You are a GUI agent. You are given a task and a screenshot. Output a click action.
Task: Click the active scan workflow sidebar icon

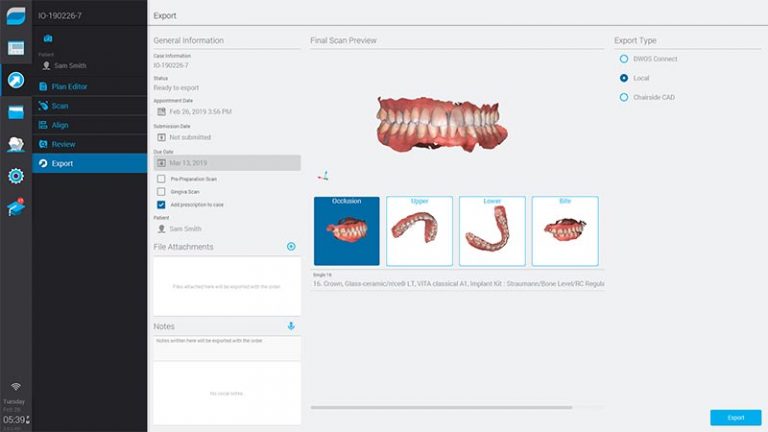pos(16,80)
